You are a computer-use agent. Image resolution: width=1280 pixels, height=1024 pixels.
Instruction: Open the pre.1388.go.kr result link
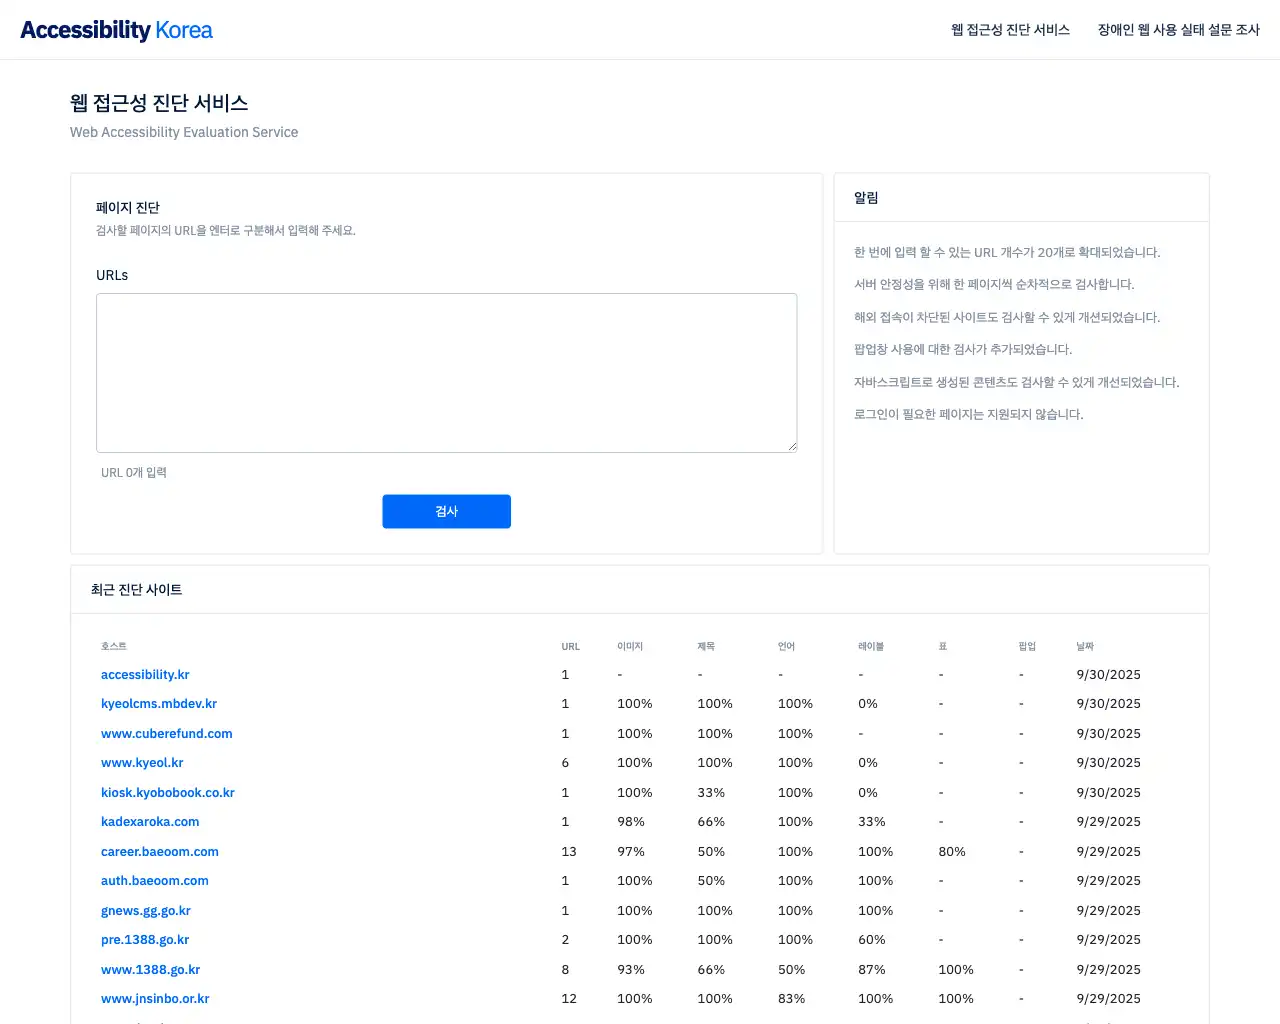pos(145,939)
